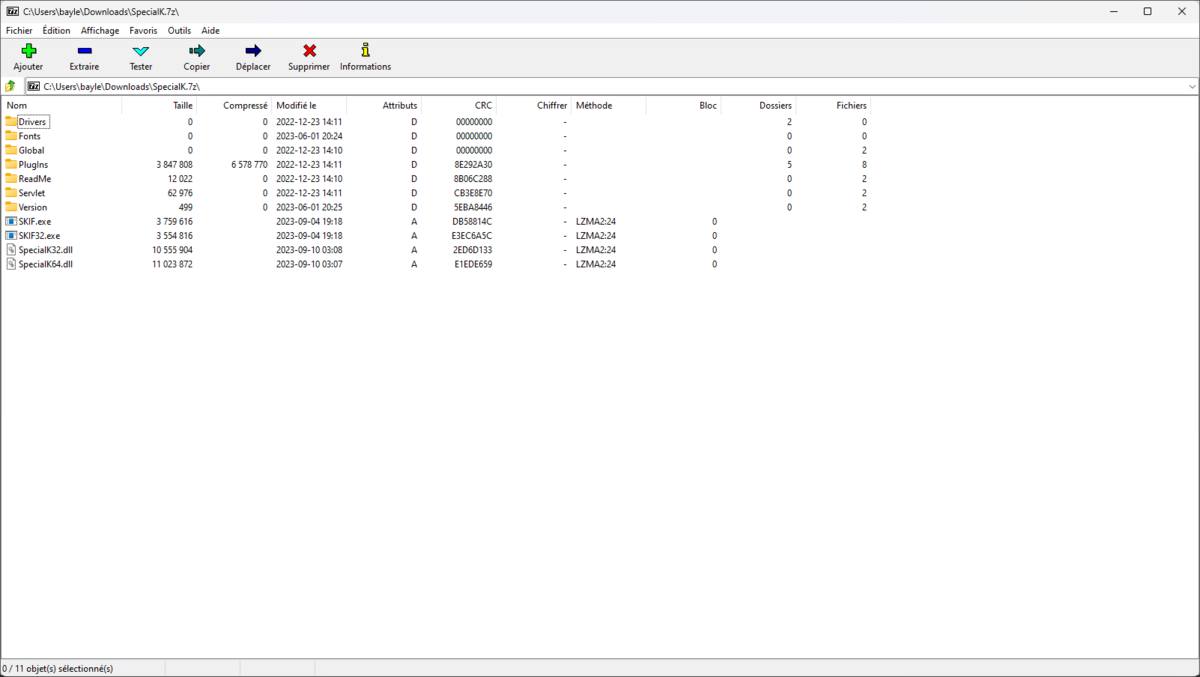
Task: Minimize the 7-Zip window
Action: [x=1114, y=11]
